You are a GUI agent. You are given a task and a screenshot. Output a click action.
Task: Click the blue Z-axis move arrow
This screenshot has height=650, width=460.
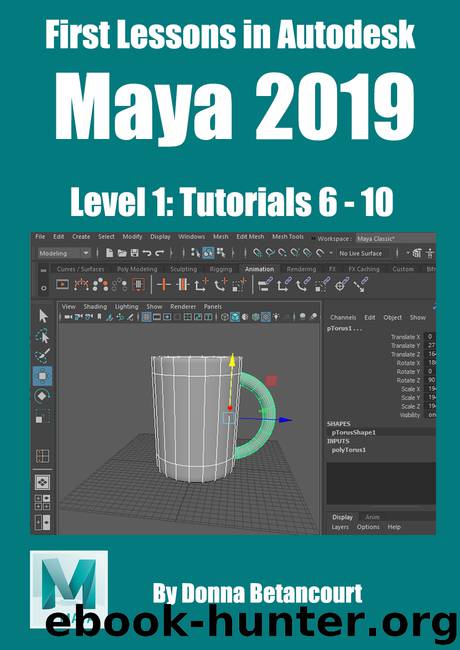tap(284, 420)
